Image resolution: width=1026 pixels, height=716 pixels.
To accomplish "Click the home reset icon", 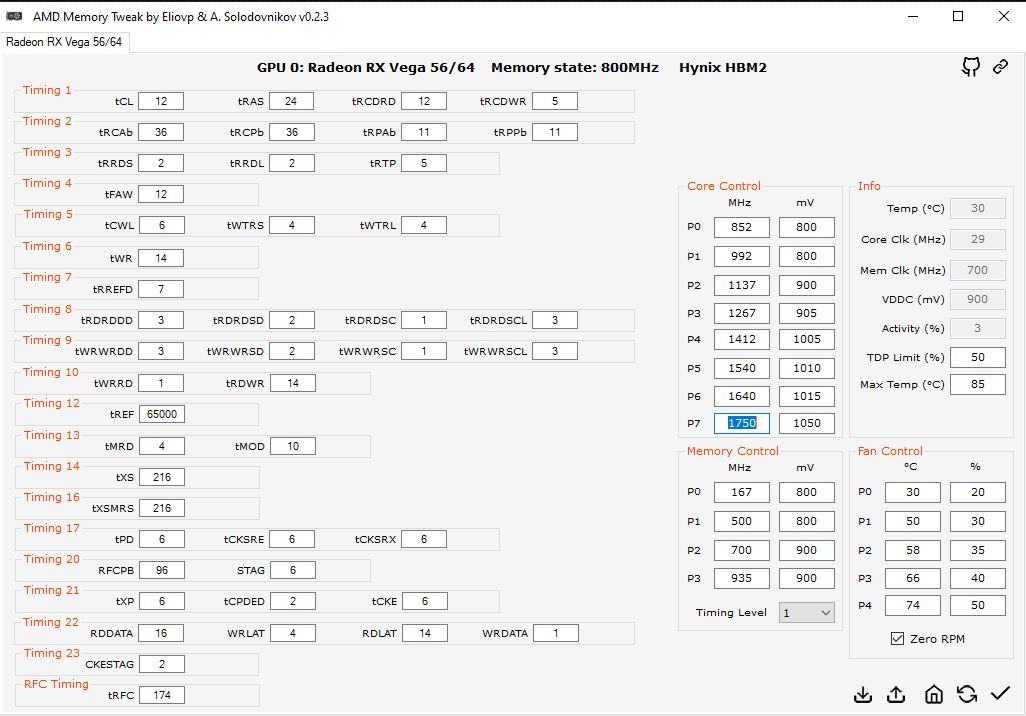I will (934, 694).
